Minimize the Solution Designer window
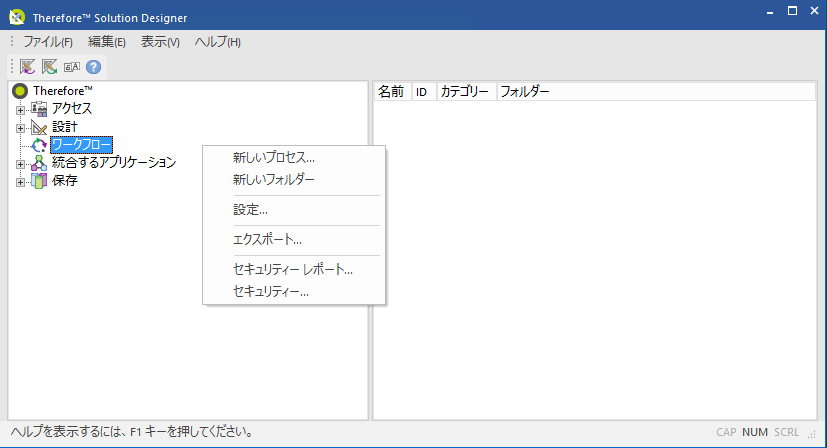The image size is (827, 448). [x=770, y=11]
